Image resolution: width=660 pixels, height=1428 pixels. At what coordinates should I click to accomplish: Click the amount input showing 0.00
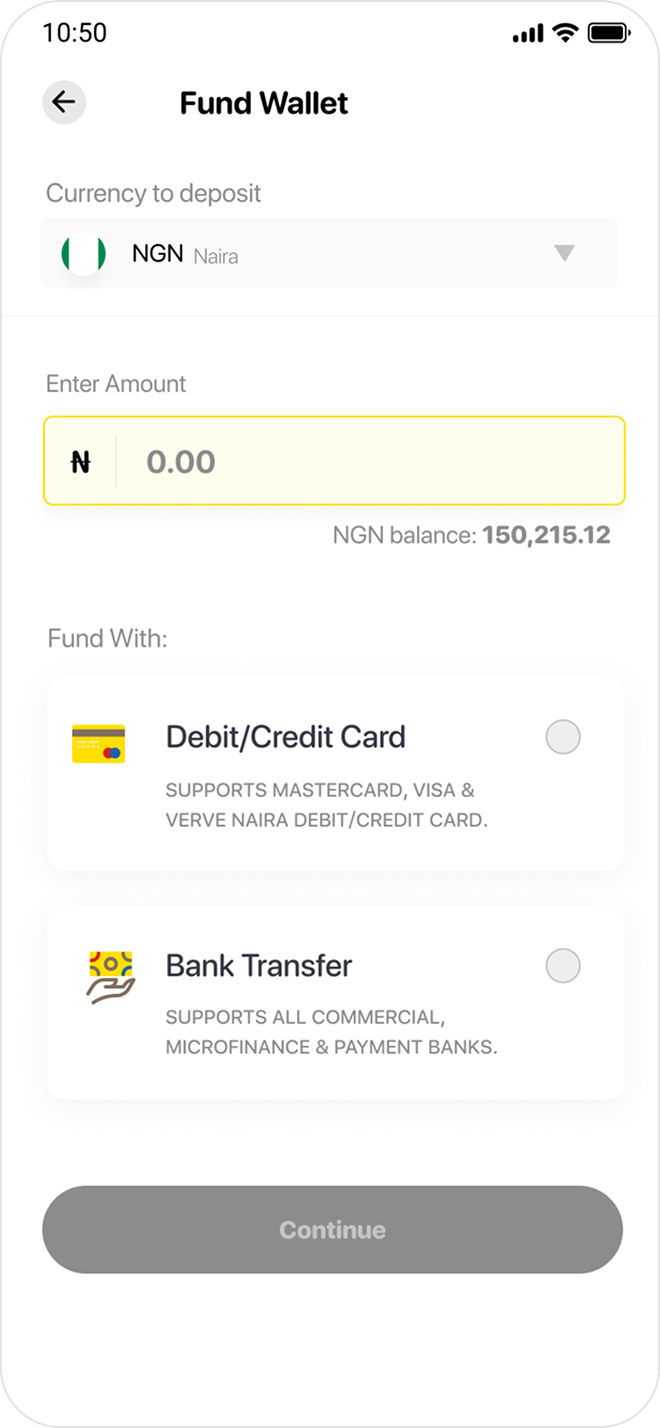pos(350,460)
